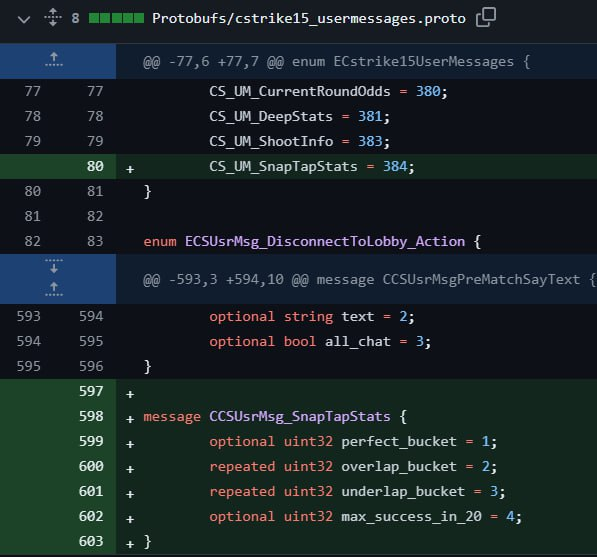Expand up above line 77 hunk
Image resolution: width=597 pixels, height=557 pixels.
click(x=54, y=60)
